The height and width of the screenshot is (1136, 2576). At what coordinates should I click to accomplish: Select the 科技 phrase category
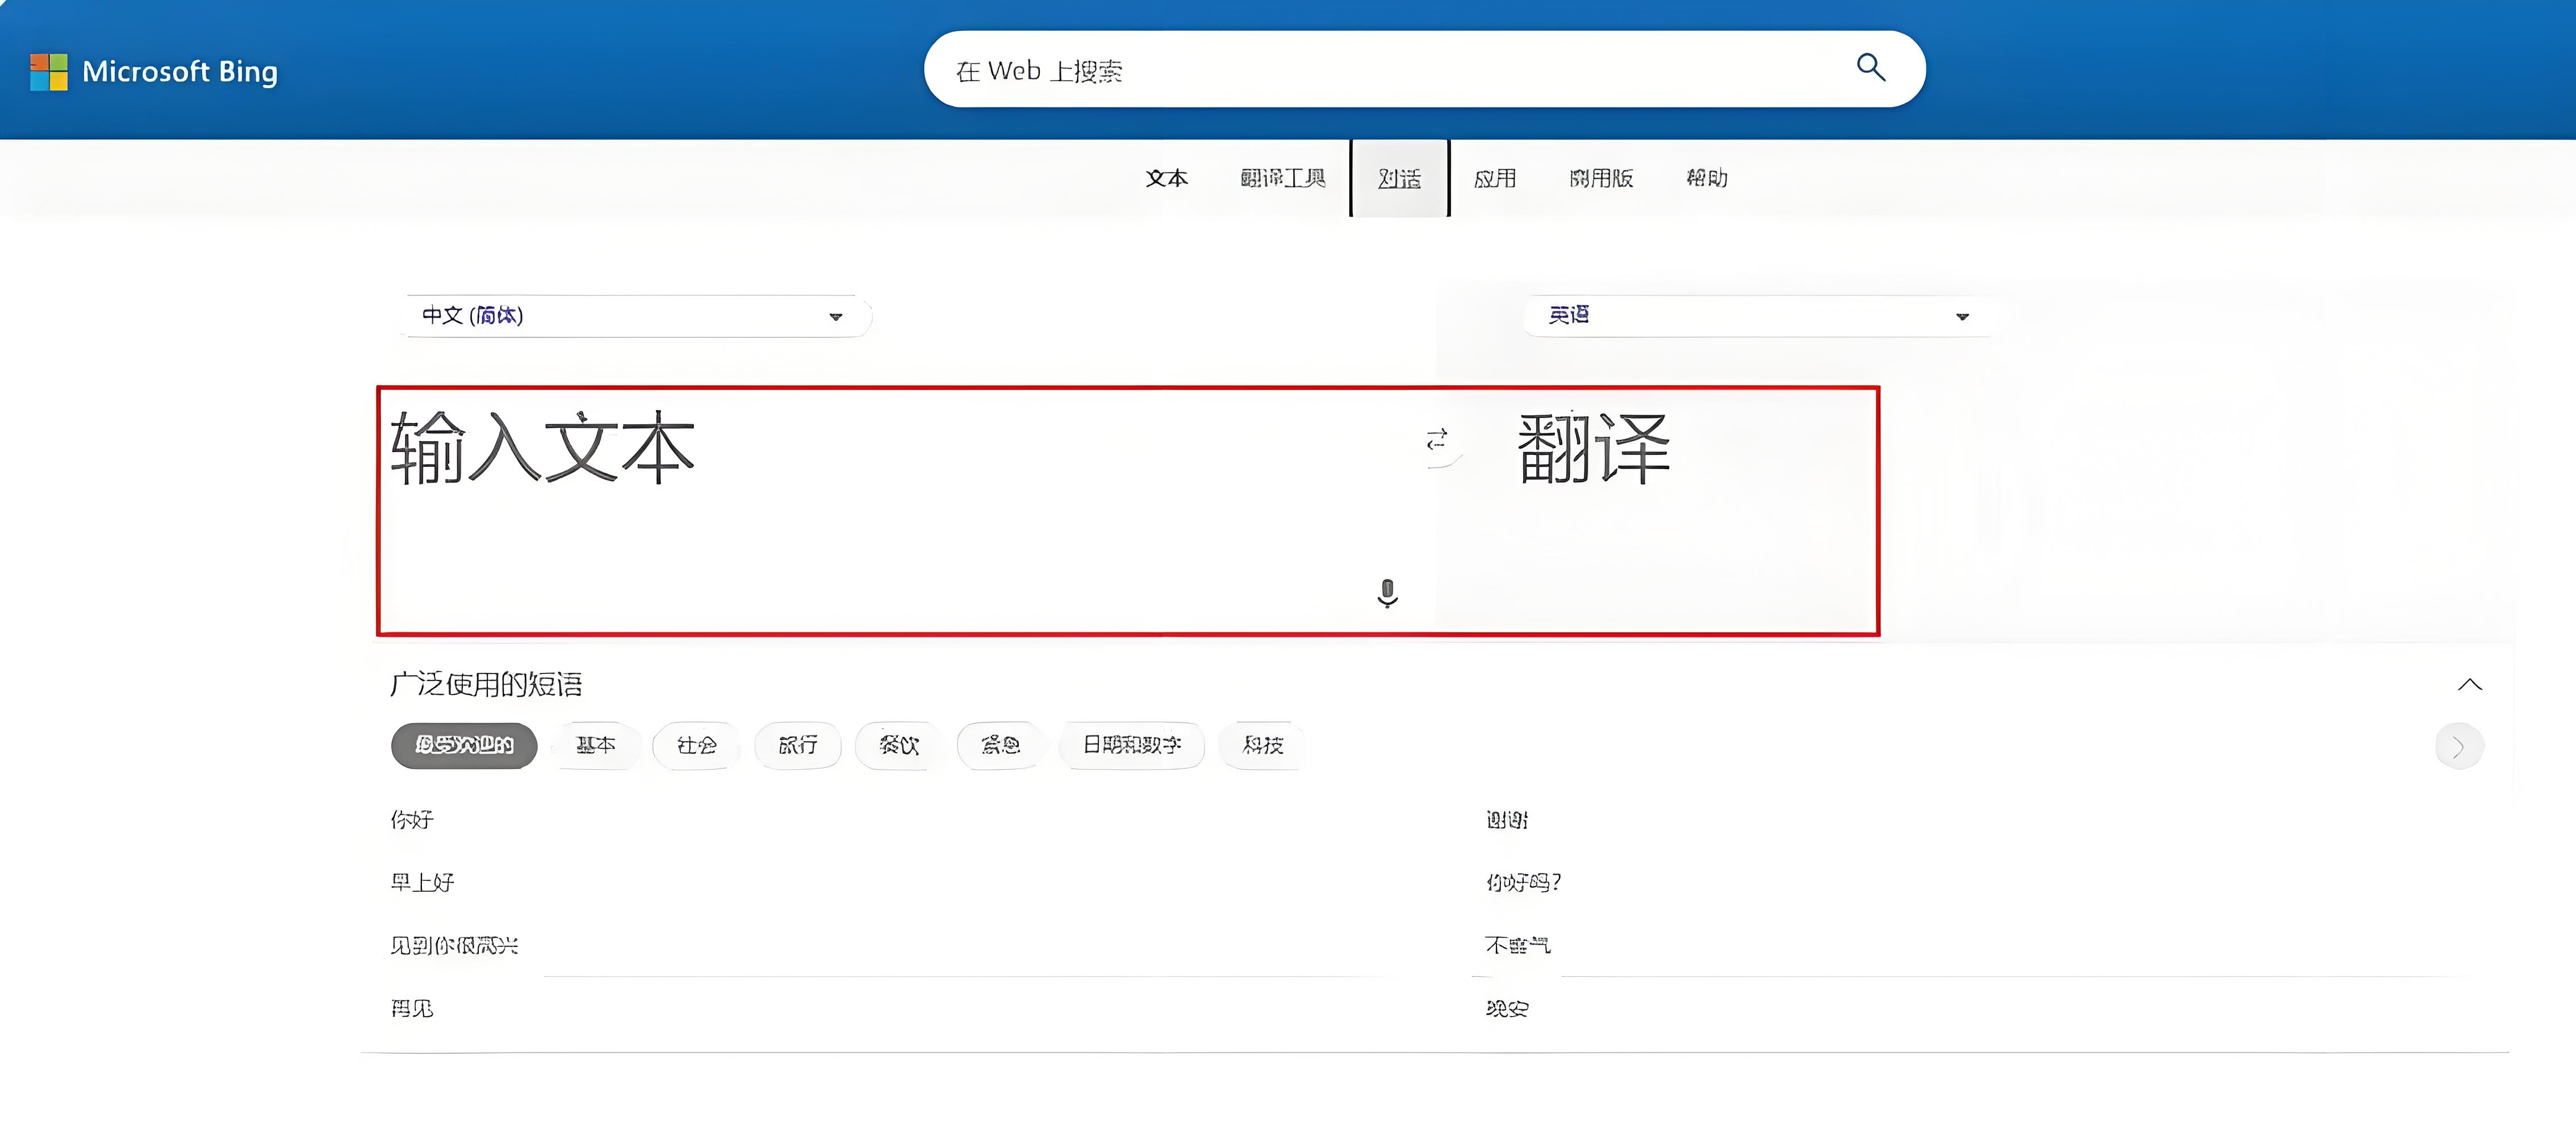click(1262, 746)
